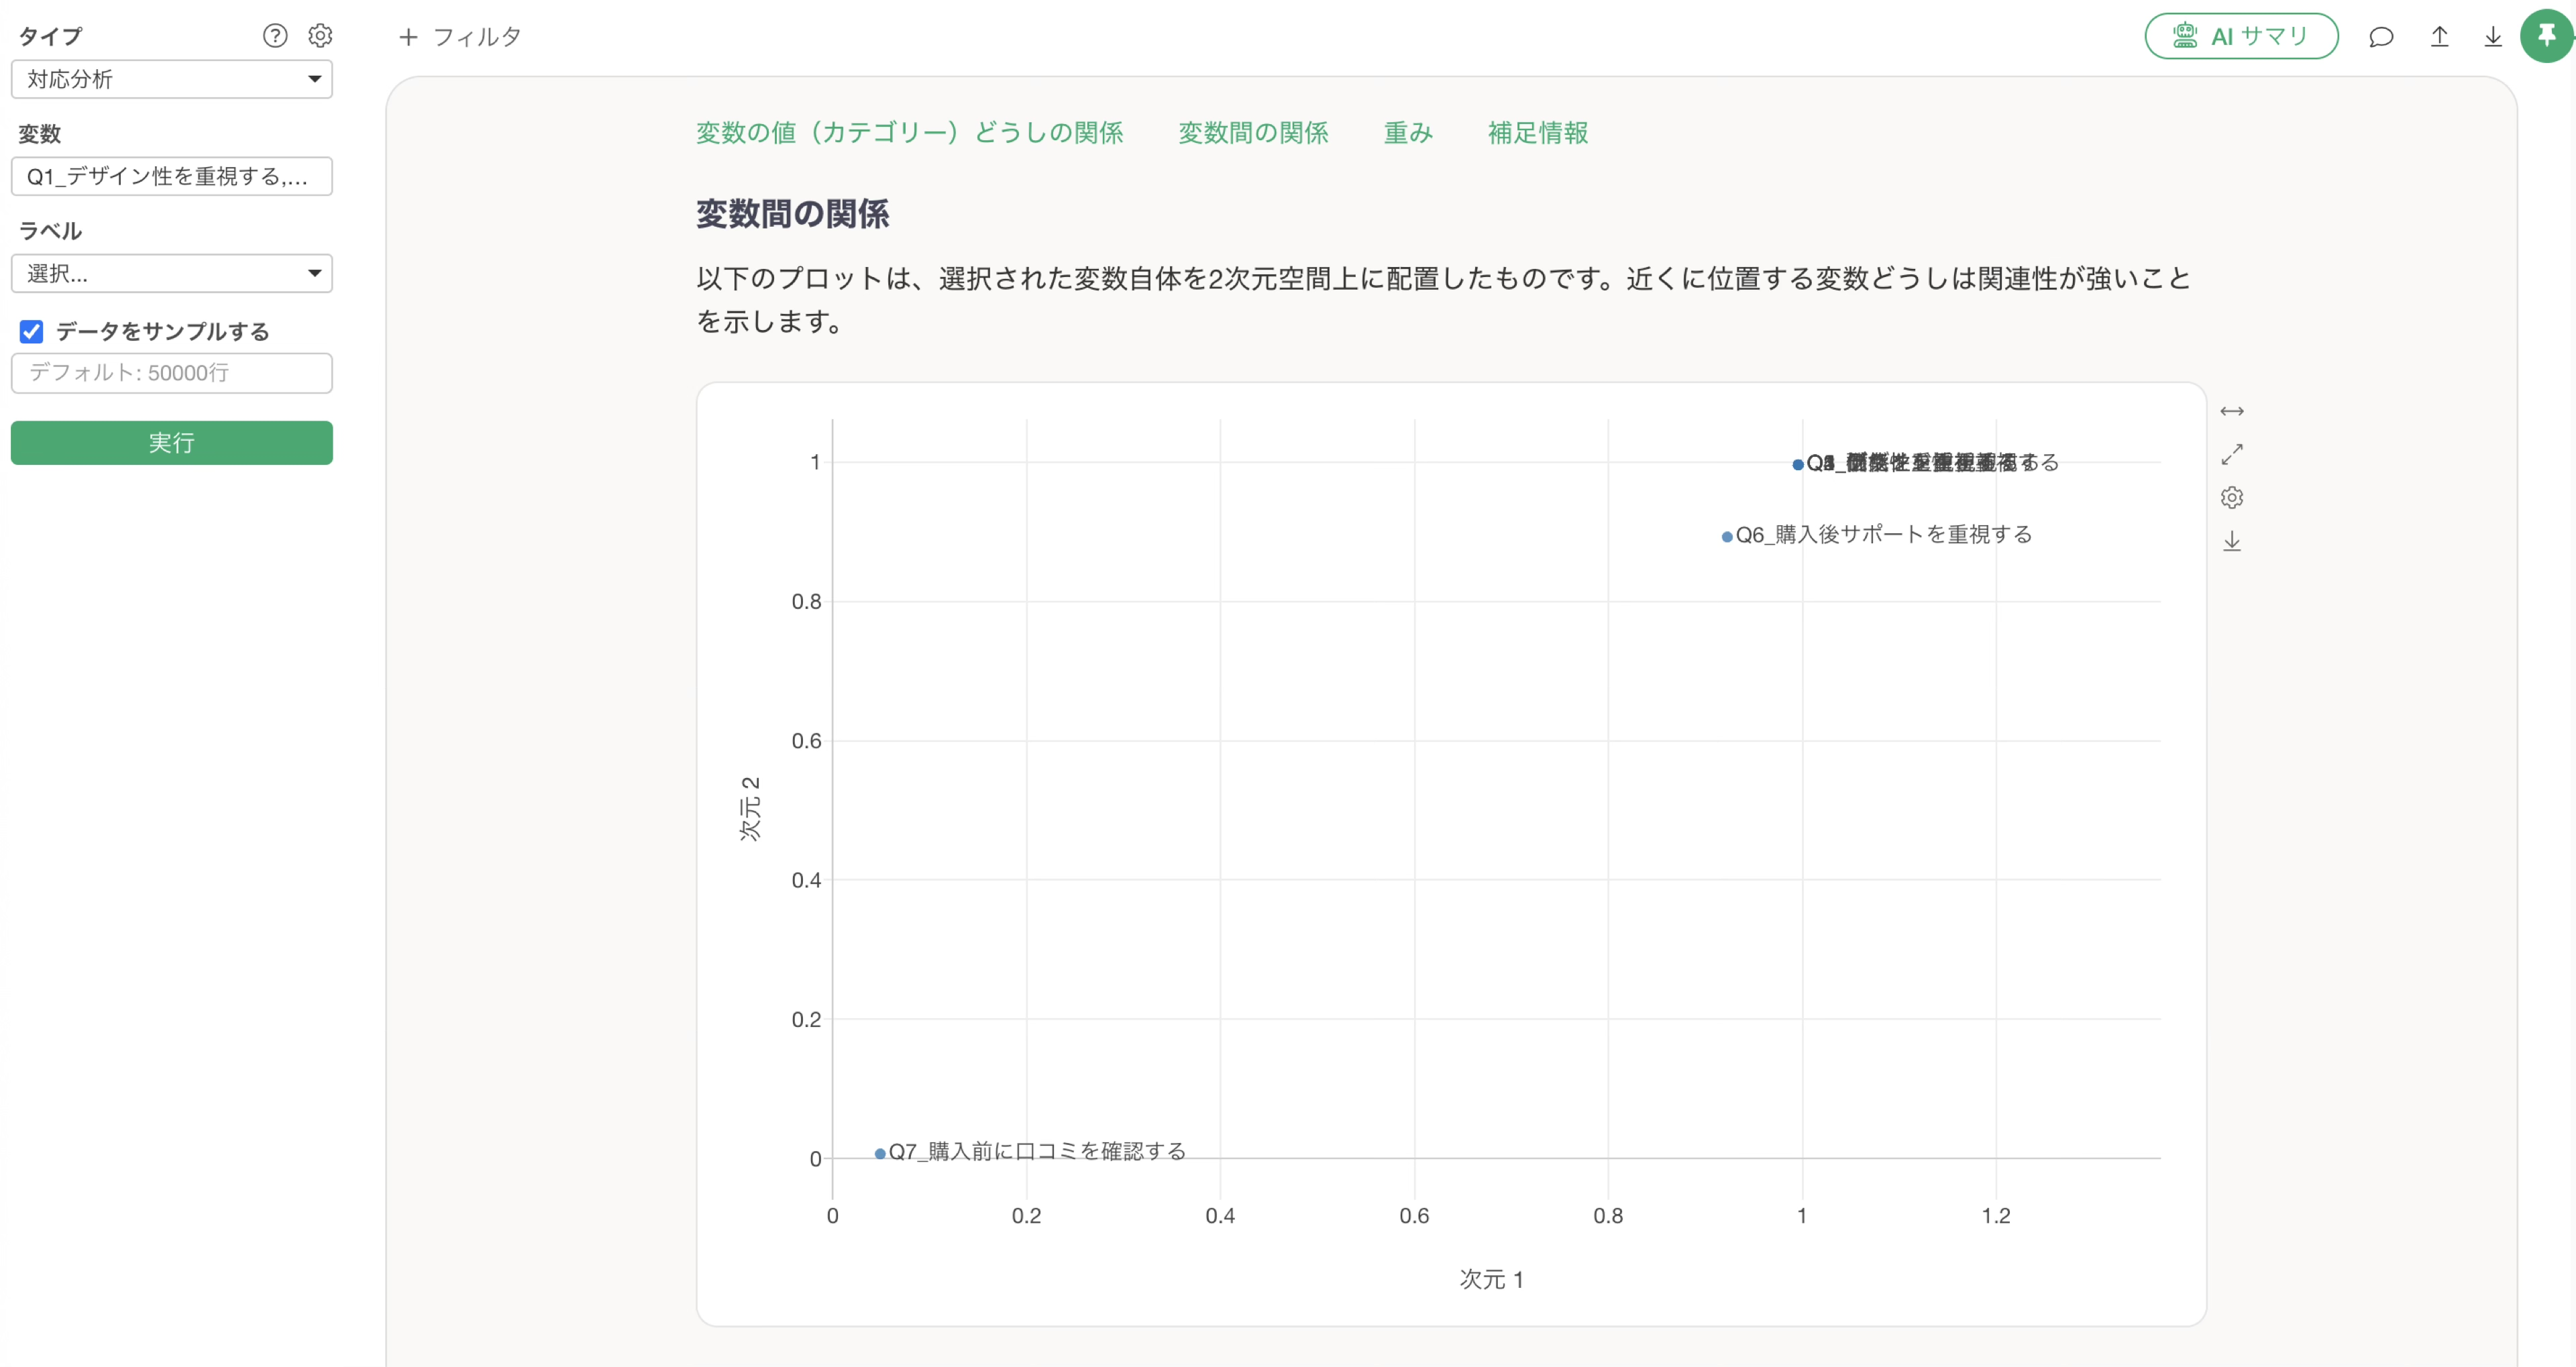Click the green pin icon
Screen dimensions: 2576x1367
(2546, 37)
